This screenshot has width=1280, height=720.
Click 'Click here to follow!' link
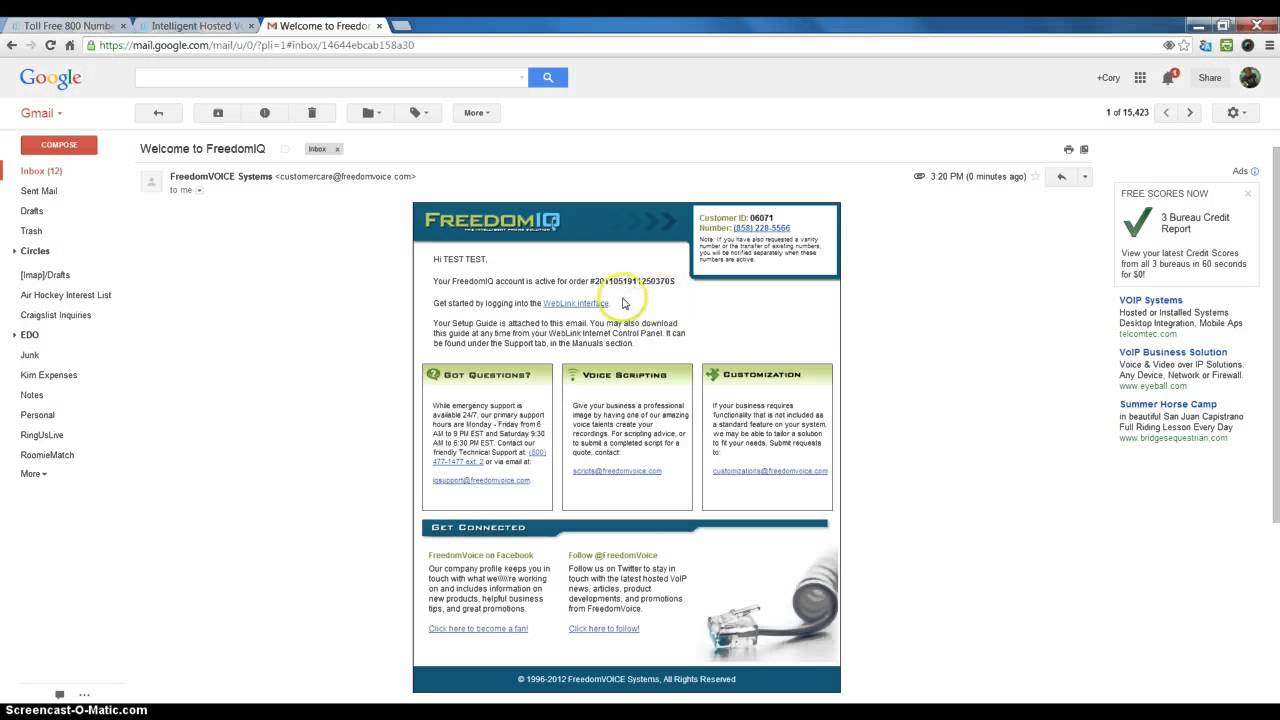(604, 629)
